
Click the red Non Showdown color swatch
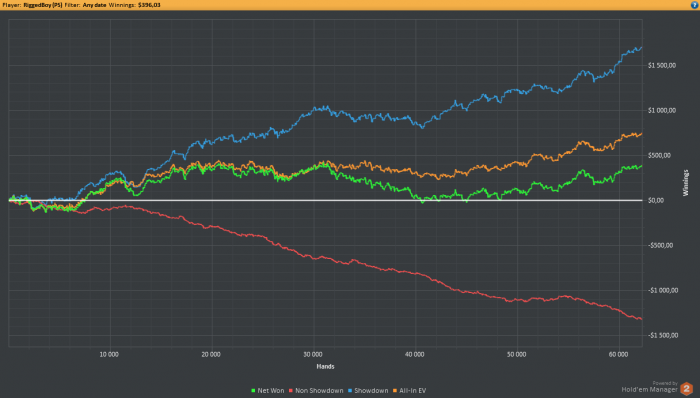click(291, 391)
